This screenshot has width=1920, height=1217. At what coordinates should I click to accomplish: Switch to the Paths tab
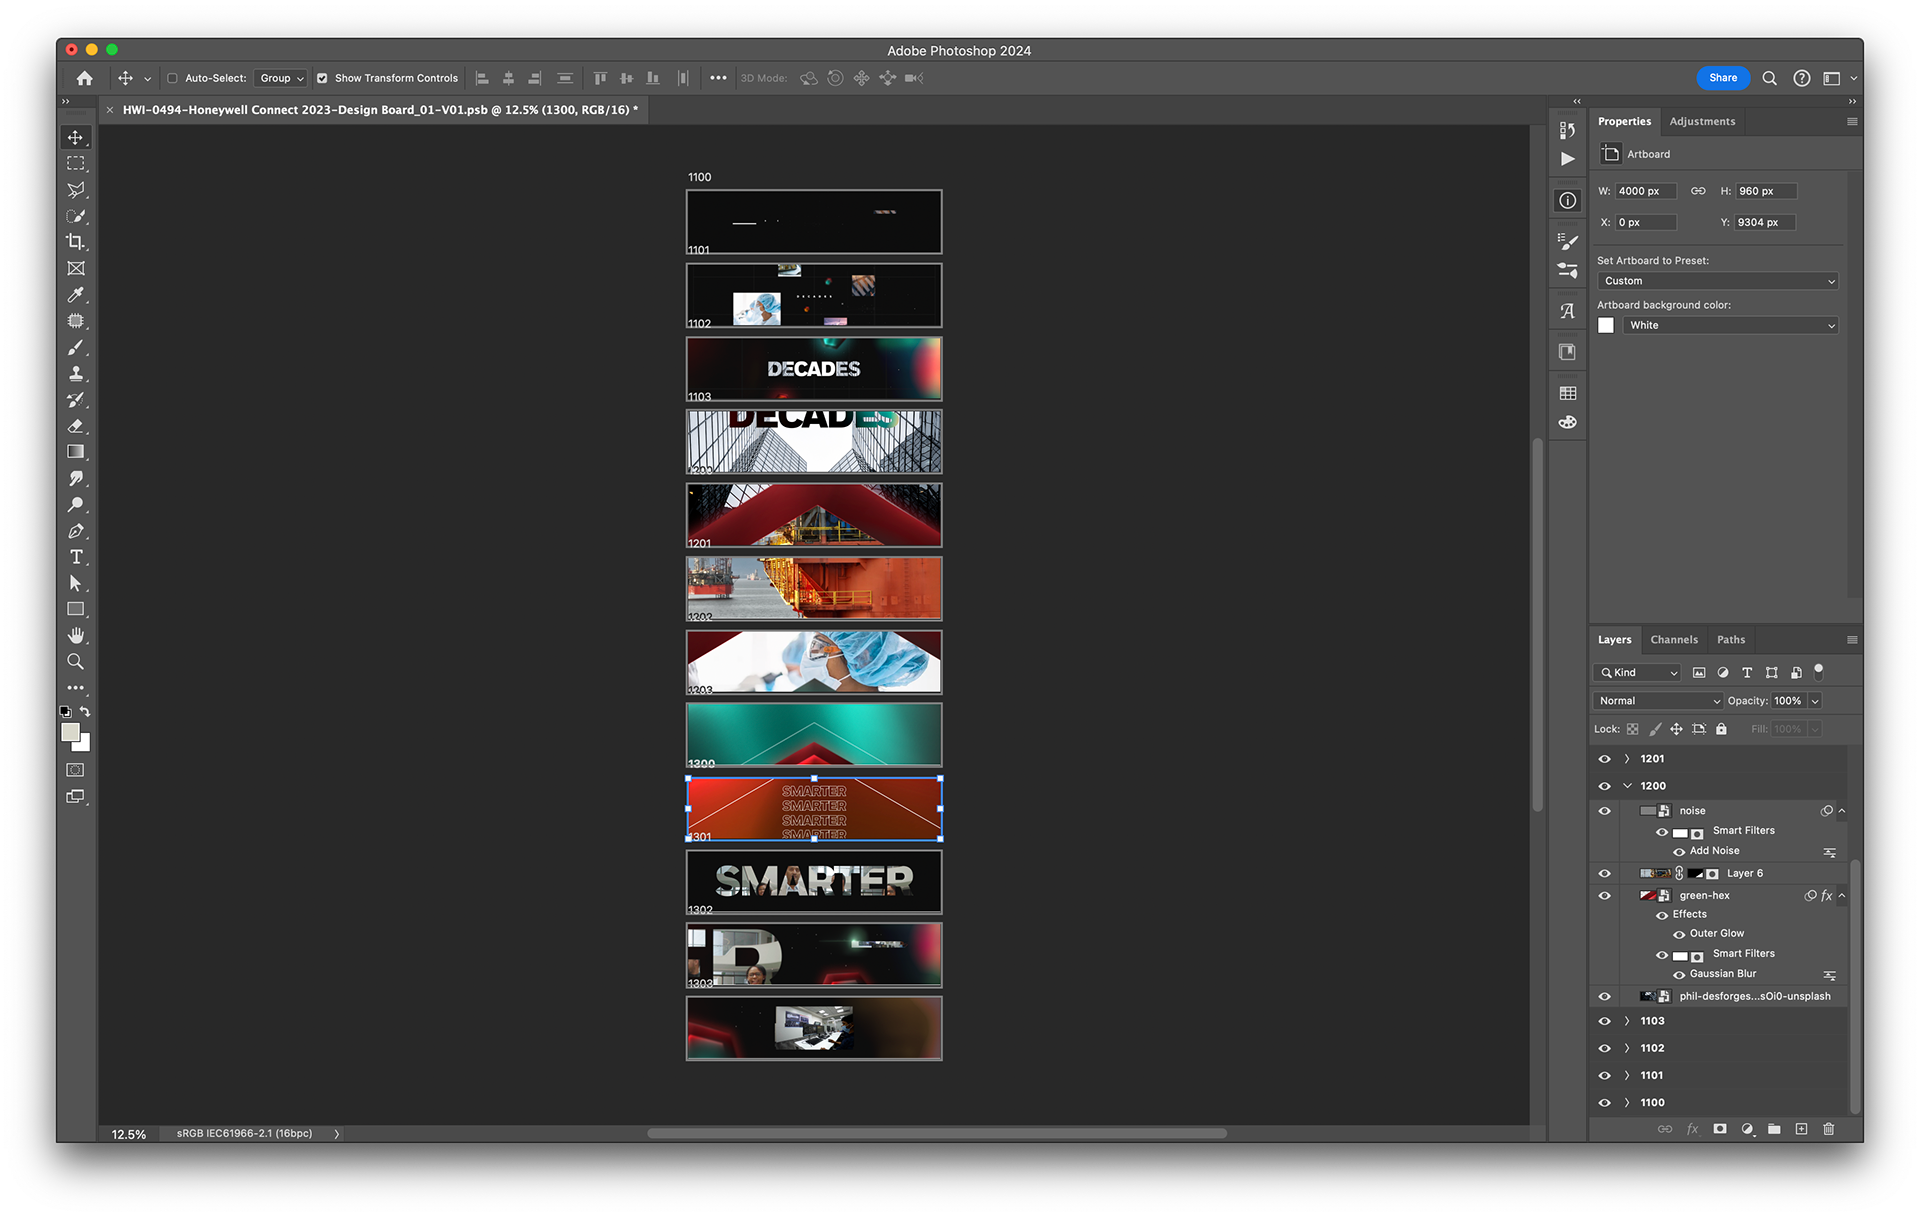(x=1731, y=640)
